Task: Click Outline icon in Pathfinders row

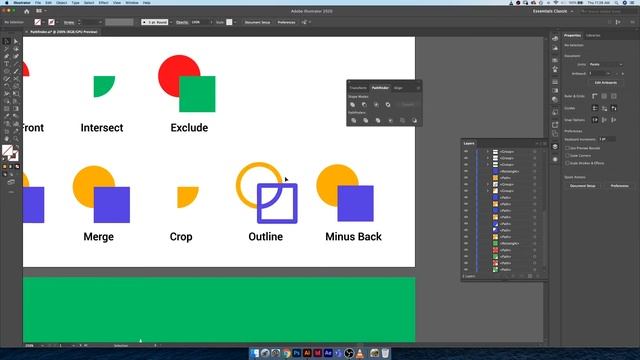Action: (x=402, y=120)
